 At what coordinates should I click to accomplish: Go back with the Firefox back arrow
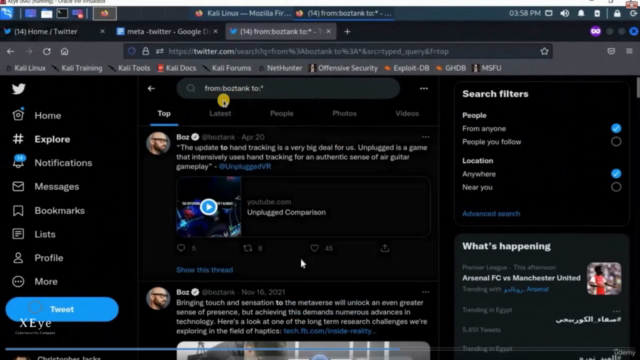coord(11,51)
